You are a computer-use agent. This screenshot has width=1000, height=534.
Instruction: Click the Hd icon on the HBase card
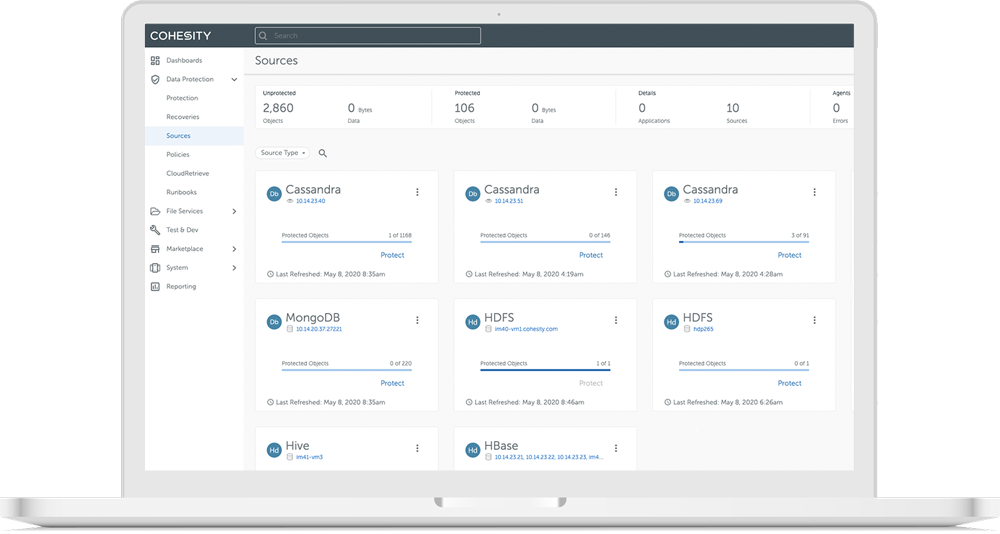coord(473,450)
